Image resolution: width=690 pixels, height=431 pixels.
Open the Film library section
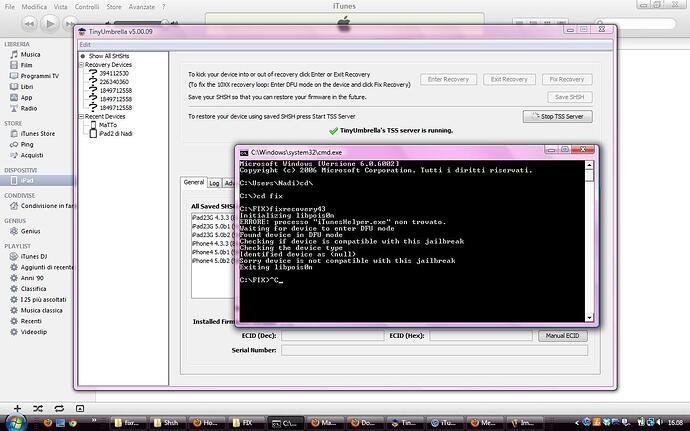(30, 65)
